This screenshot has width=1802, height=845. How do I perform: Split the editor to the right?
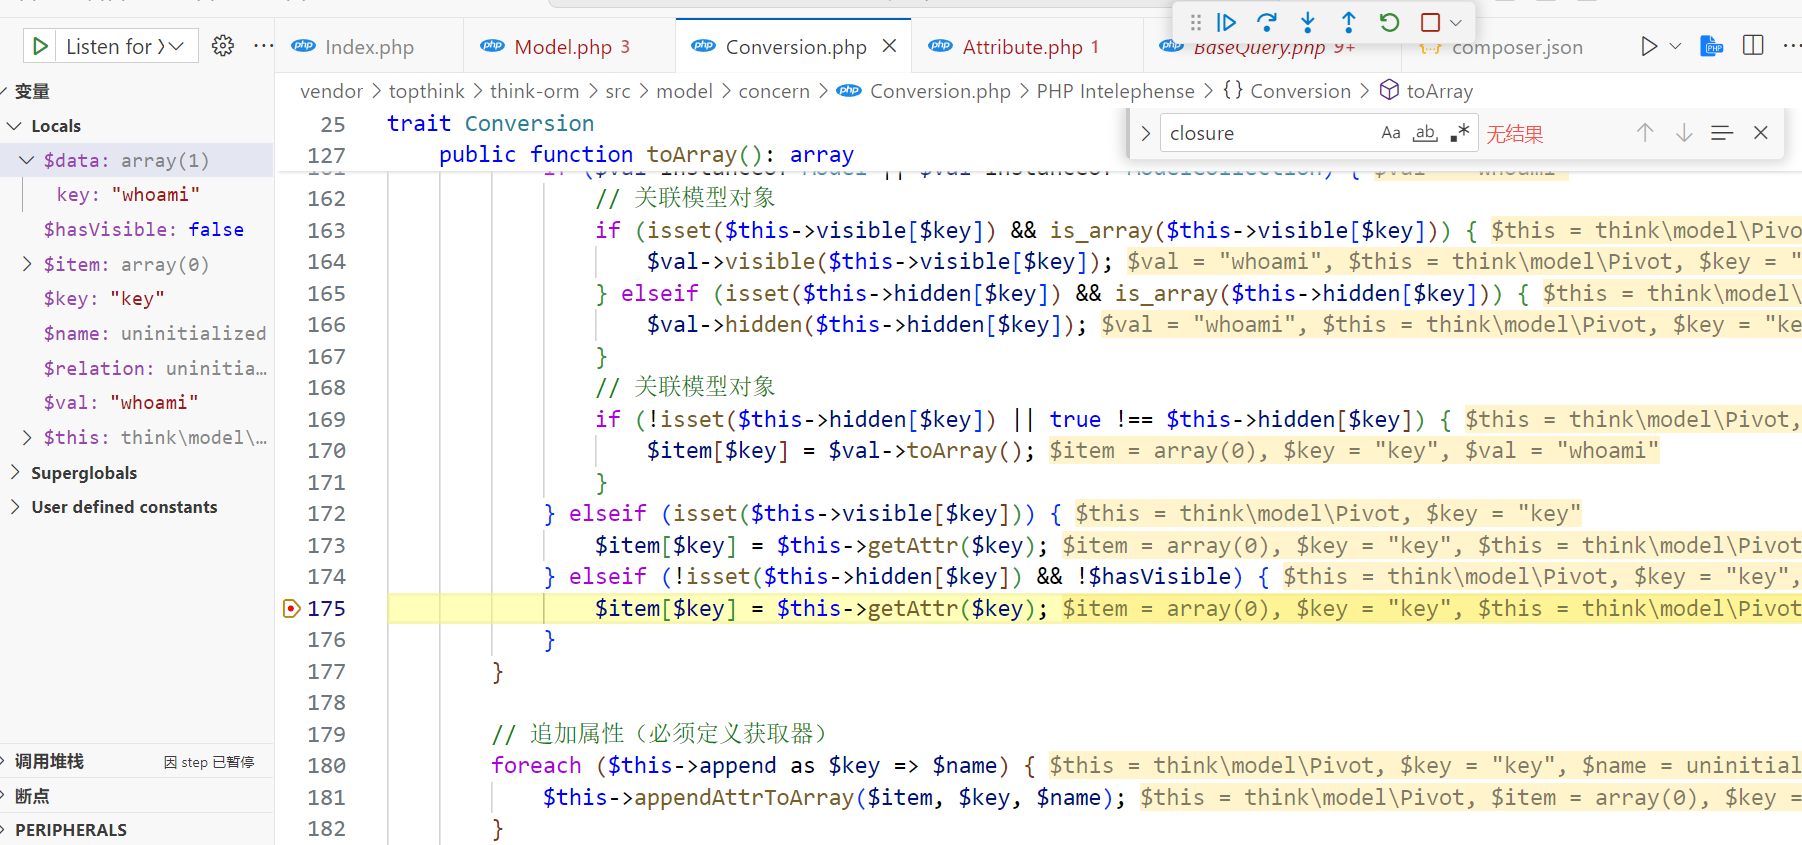tap(1753, 46)
